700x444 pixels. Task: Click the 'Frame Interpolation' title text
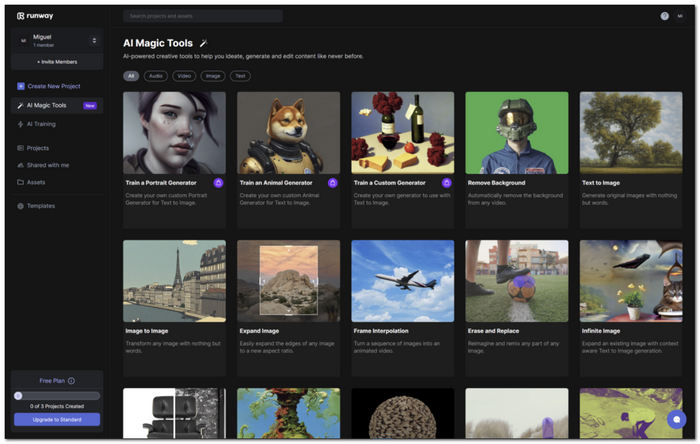(381, 331)
